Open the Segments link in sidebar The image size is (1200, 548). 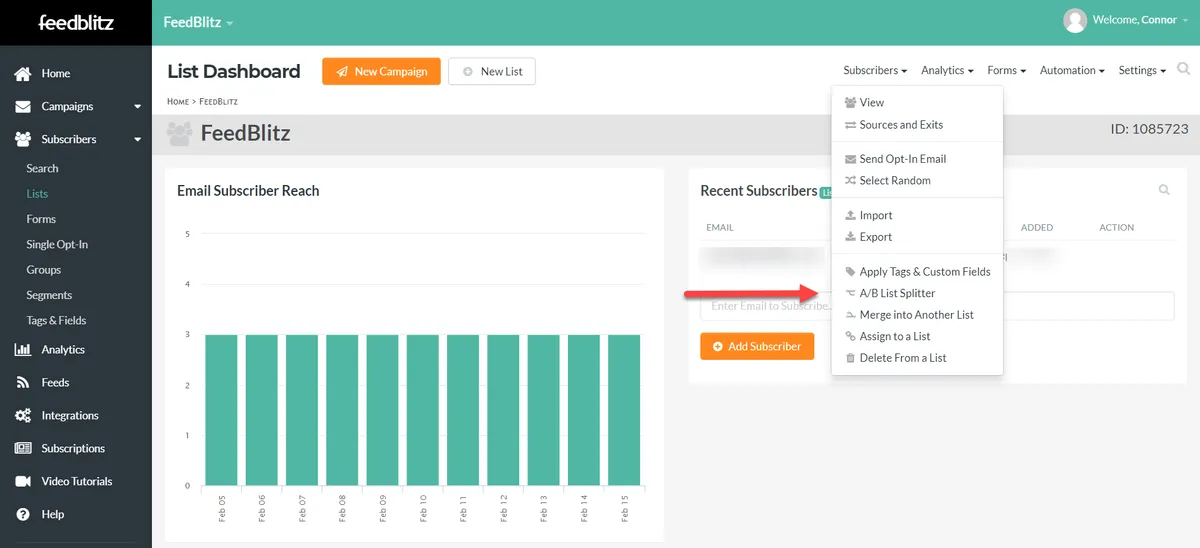[49, 296]
